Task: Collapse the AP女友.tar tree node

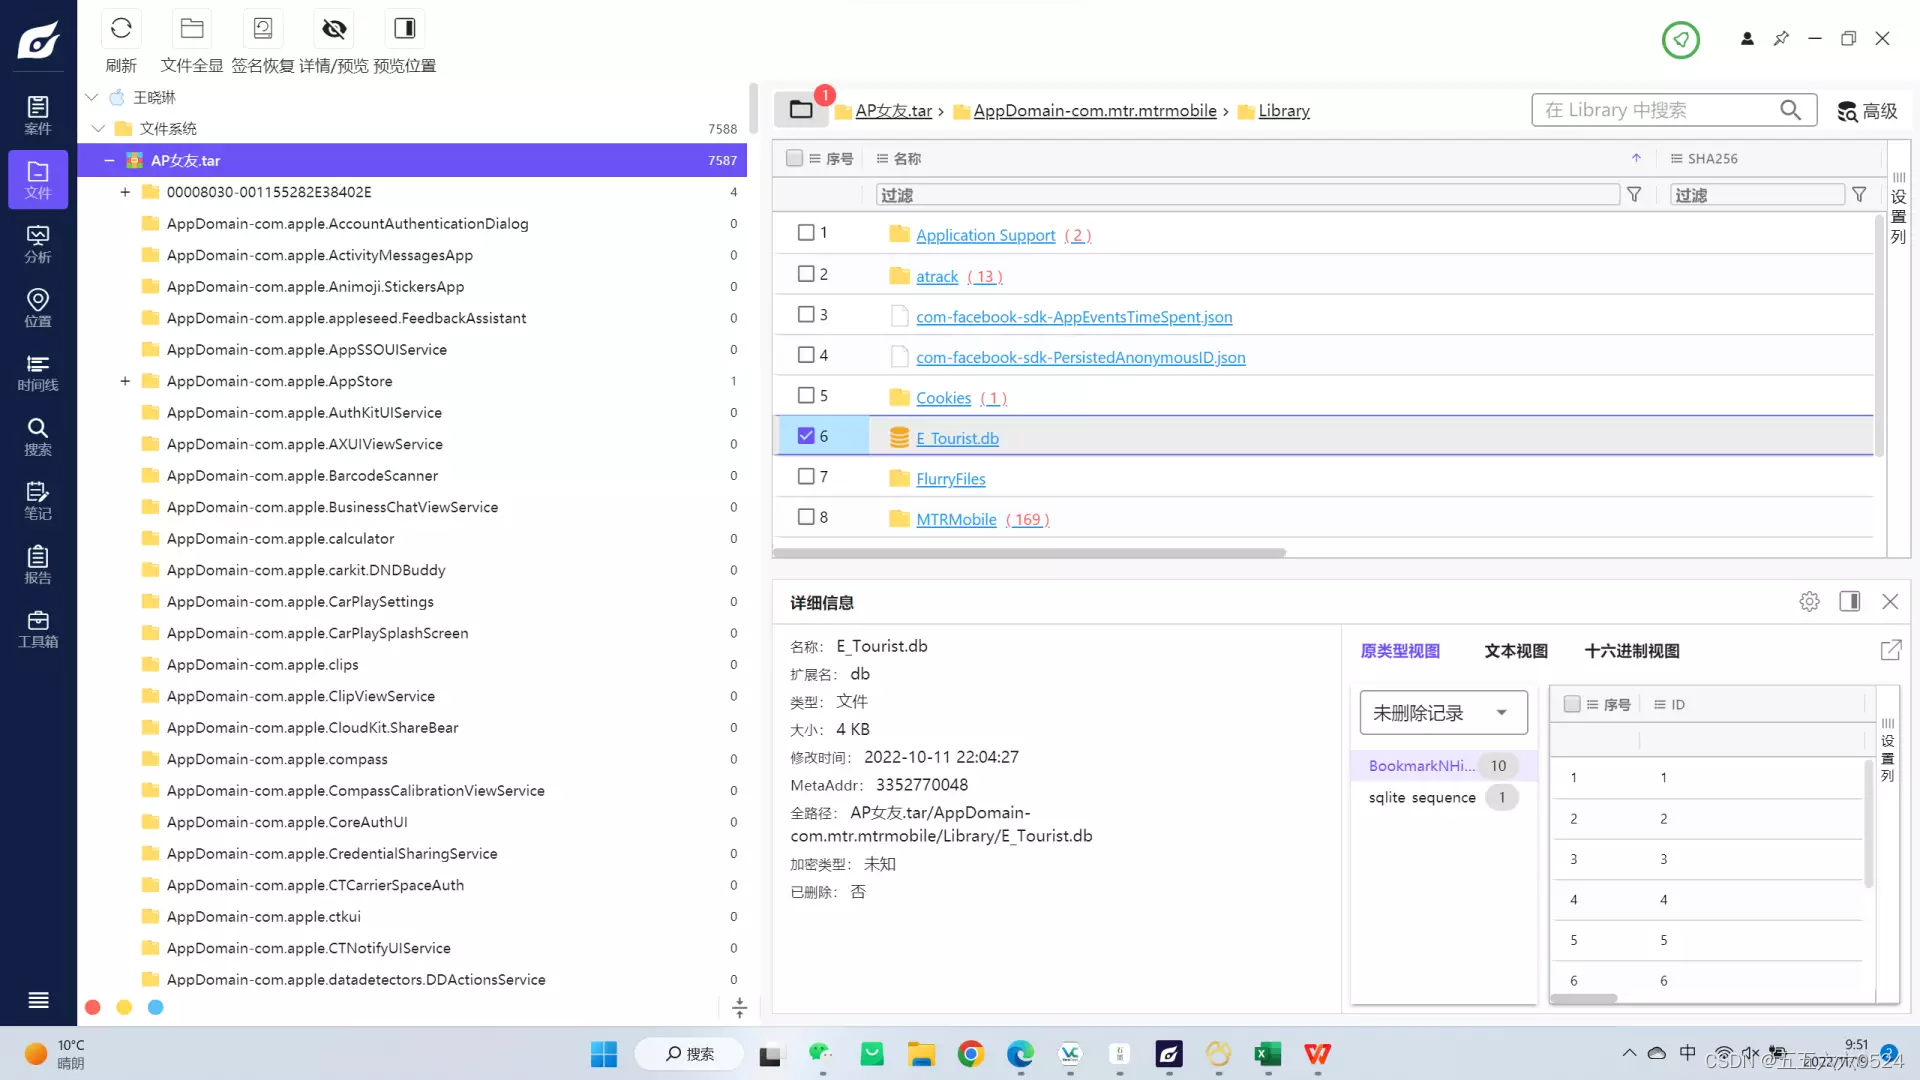Action: pyautogui.click(x=109, y=160)
